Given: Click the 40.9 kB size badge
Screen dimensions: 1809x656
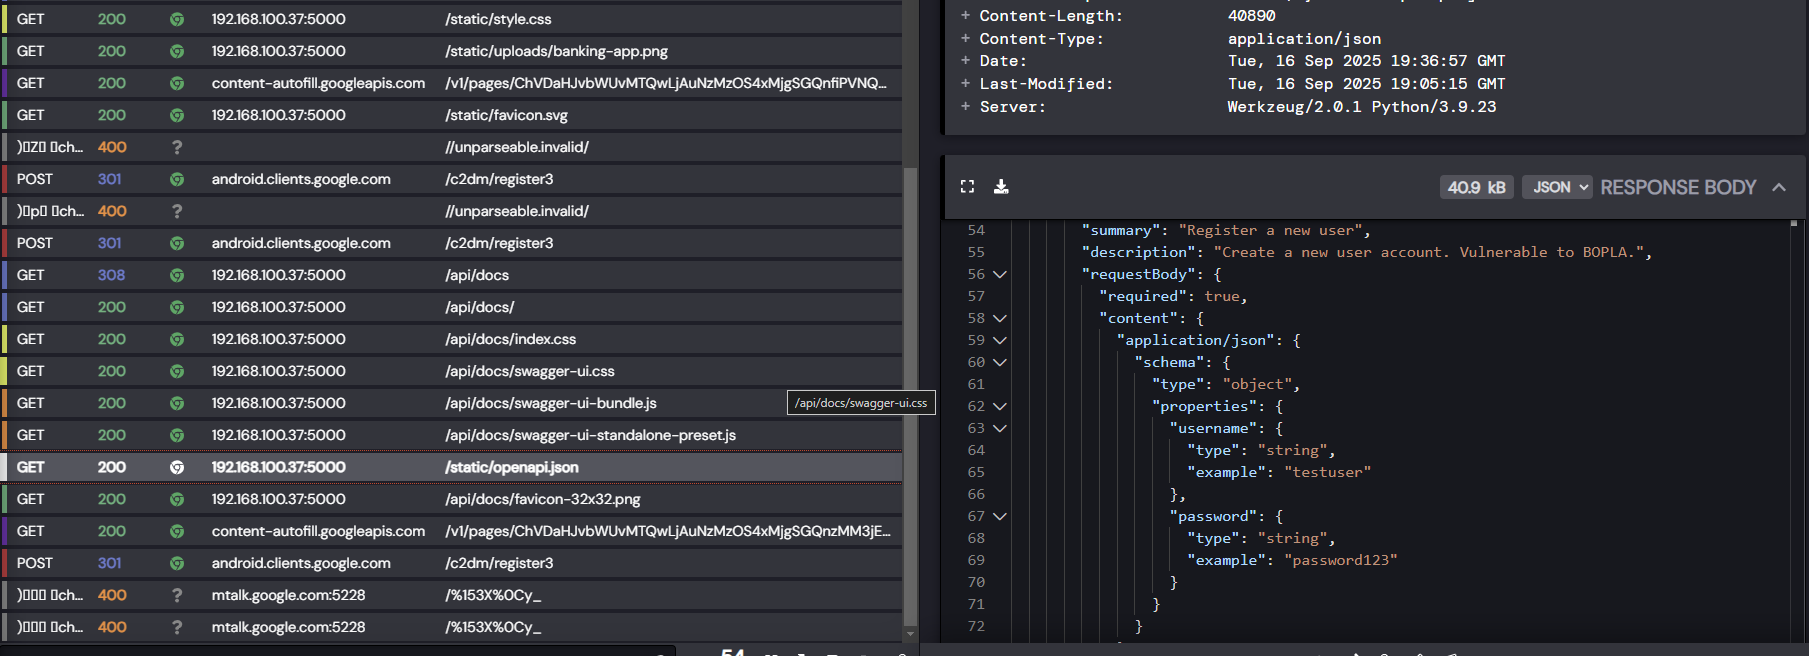Looking at the screenshot, I should pos(1476,187).
